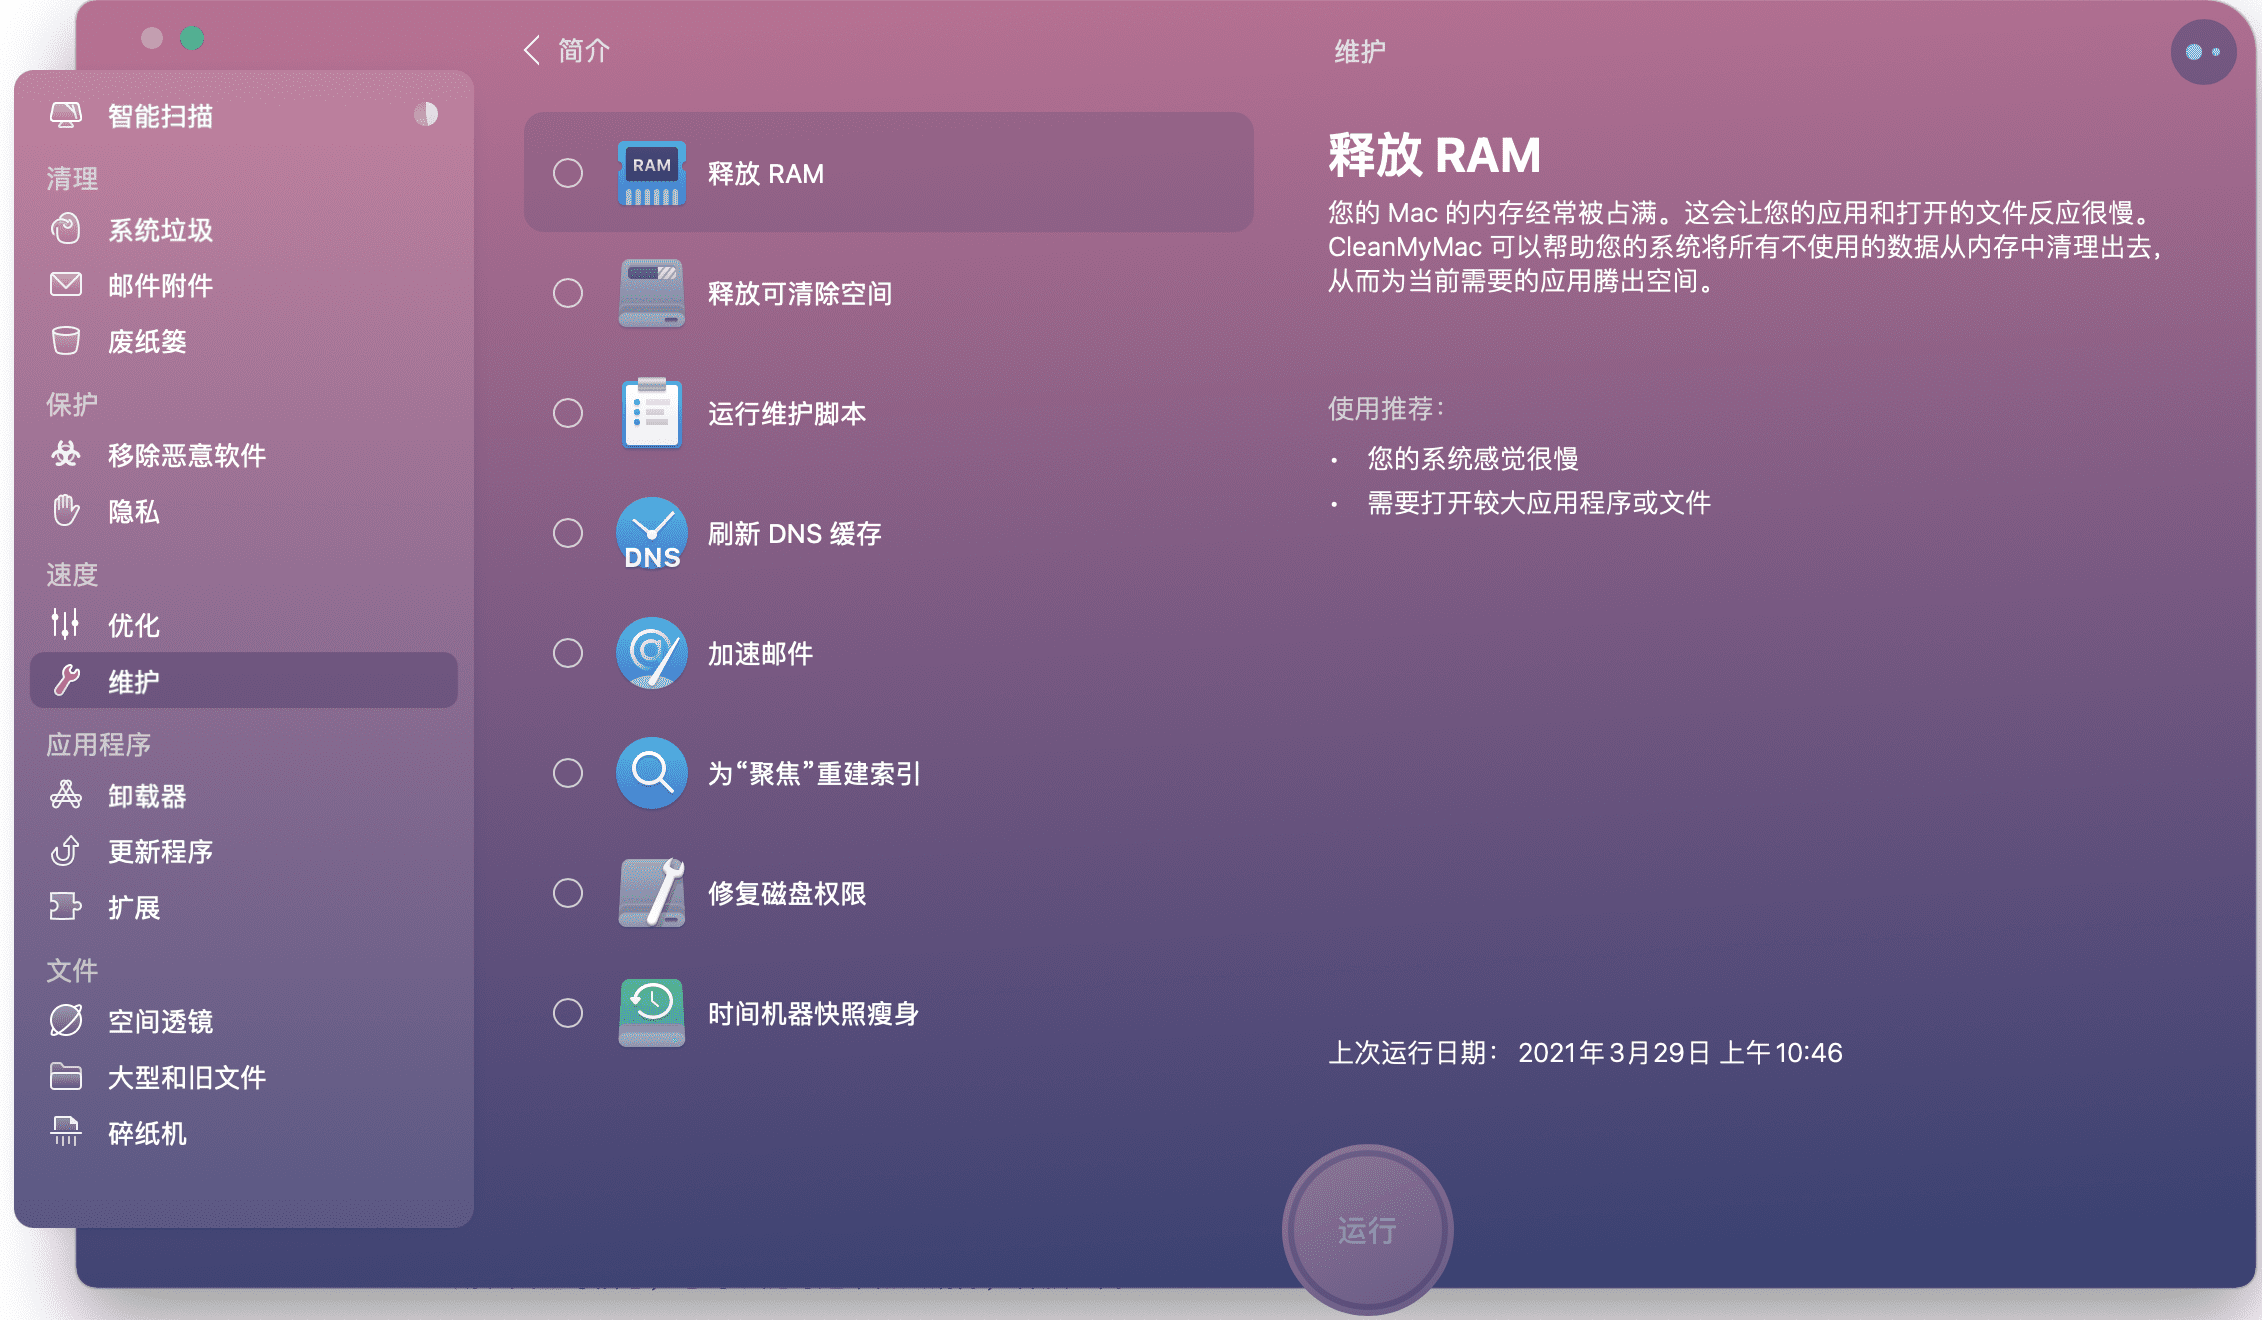Screen dimensions: 2262x1320
Task: Select the 释放 RAM radio button
Action: [x=568, y=173]
